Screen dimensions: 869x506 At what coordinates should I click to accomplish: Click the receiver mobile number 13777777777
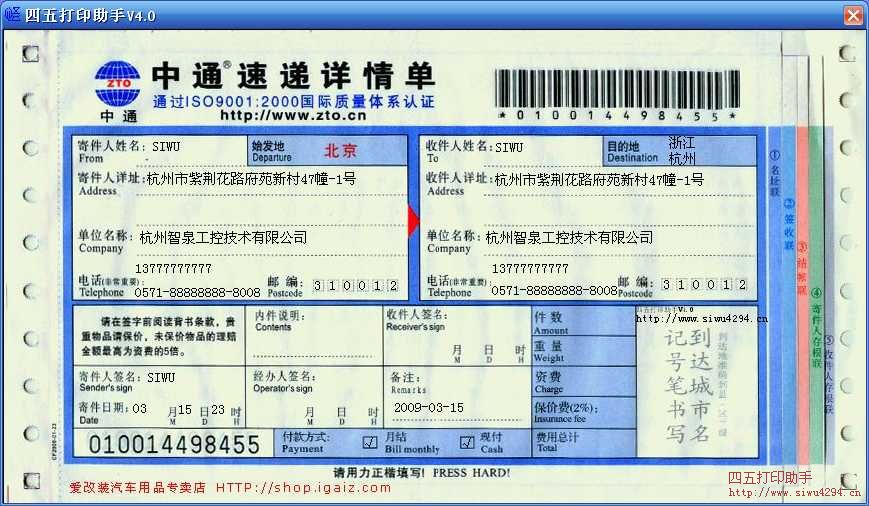(530, 269)
